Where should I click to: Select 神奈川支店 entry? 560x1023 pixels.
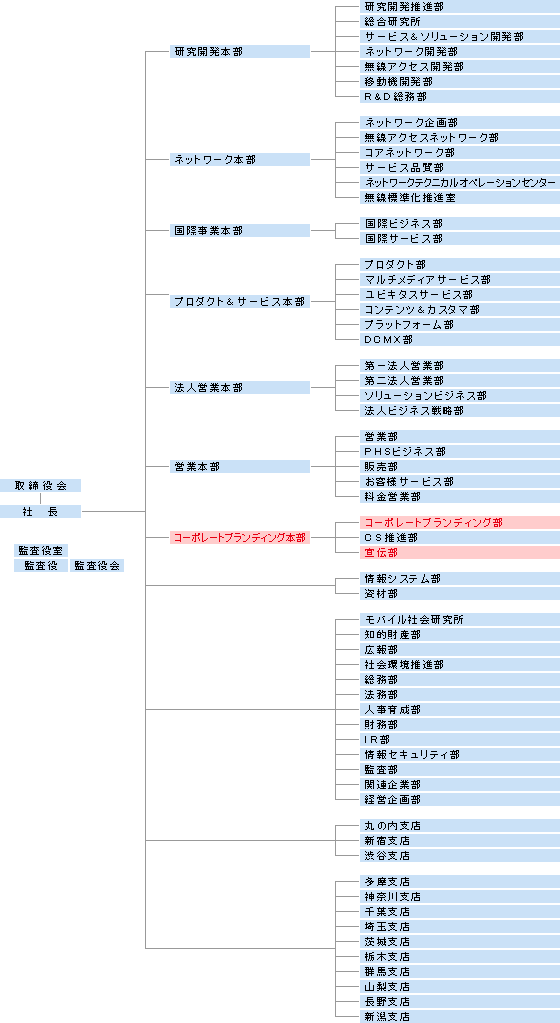coord(460,898)
